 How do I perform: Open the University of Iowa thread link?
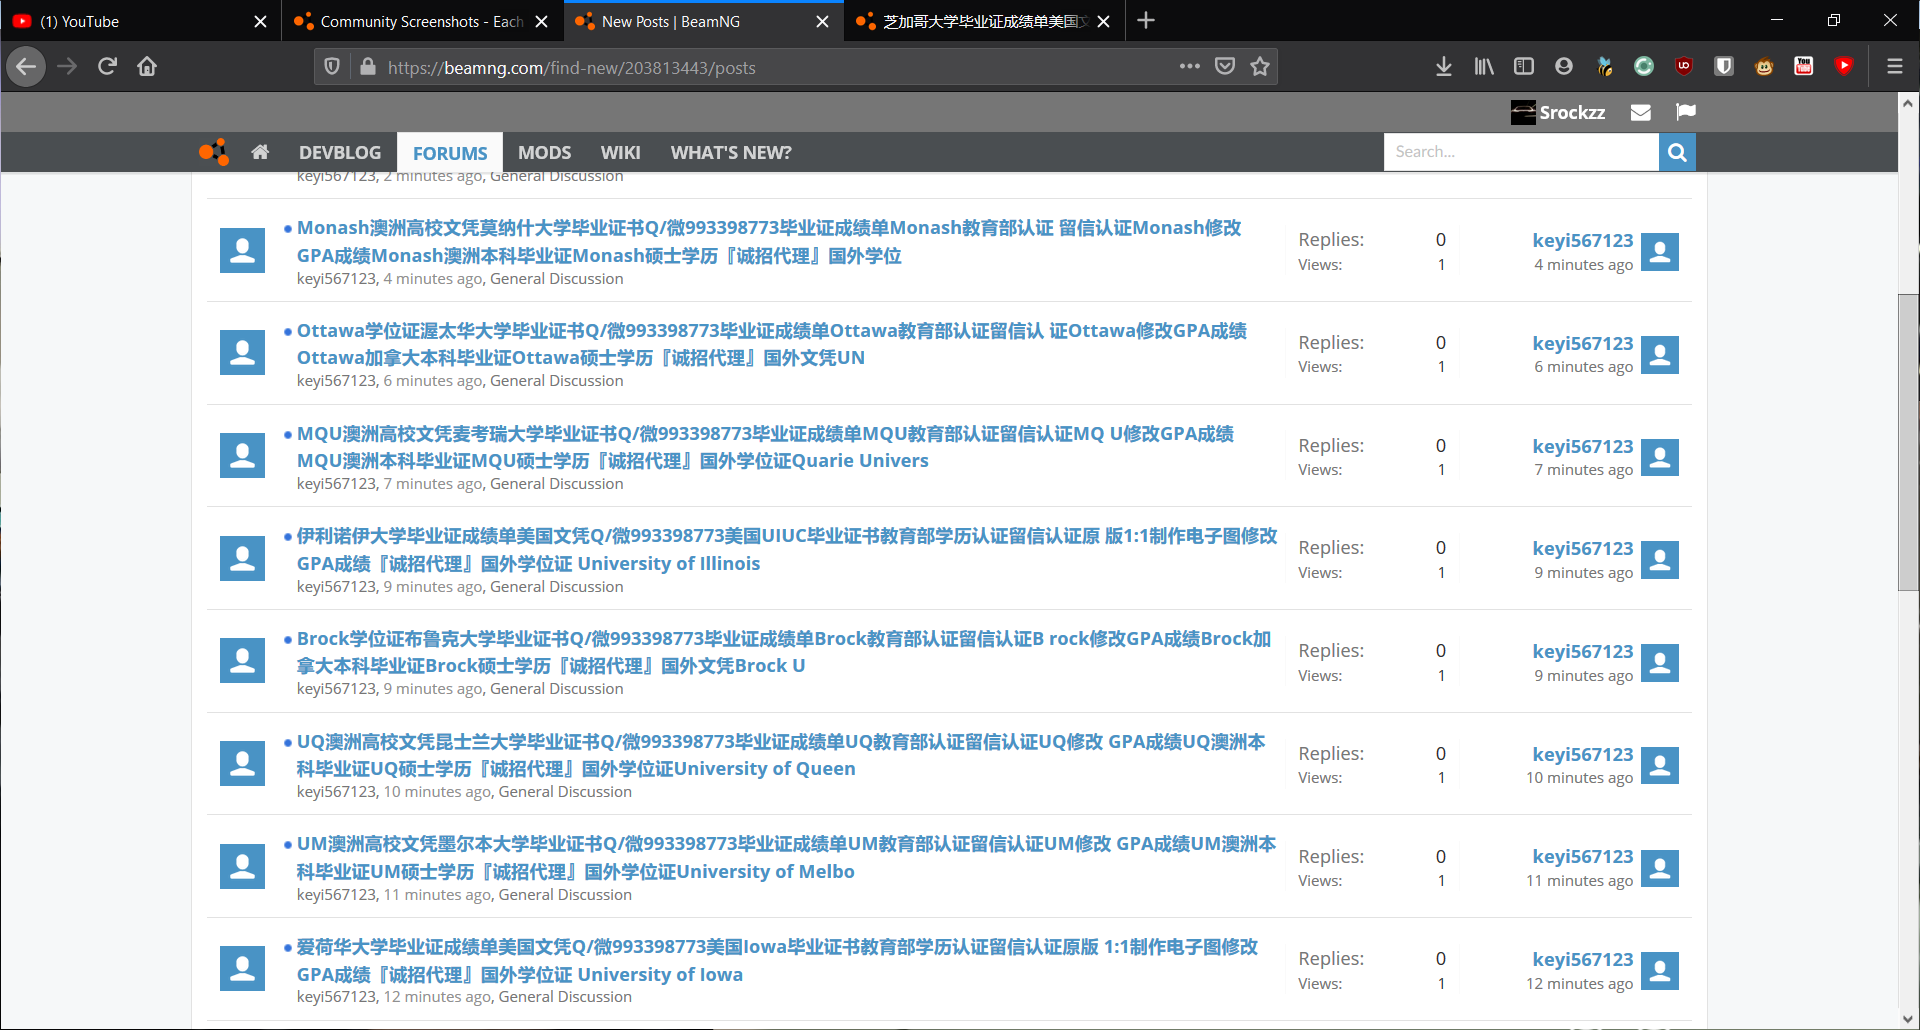click(777, 960)
